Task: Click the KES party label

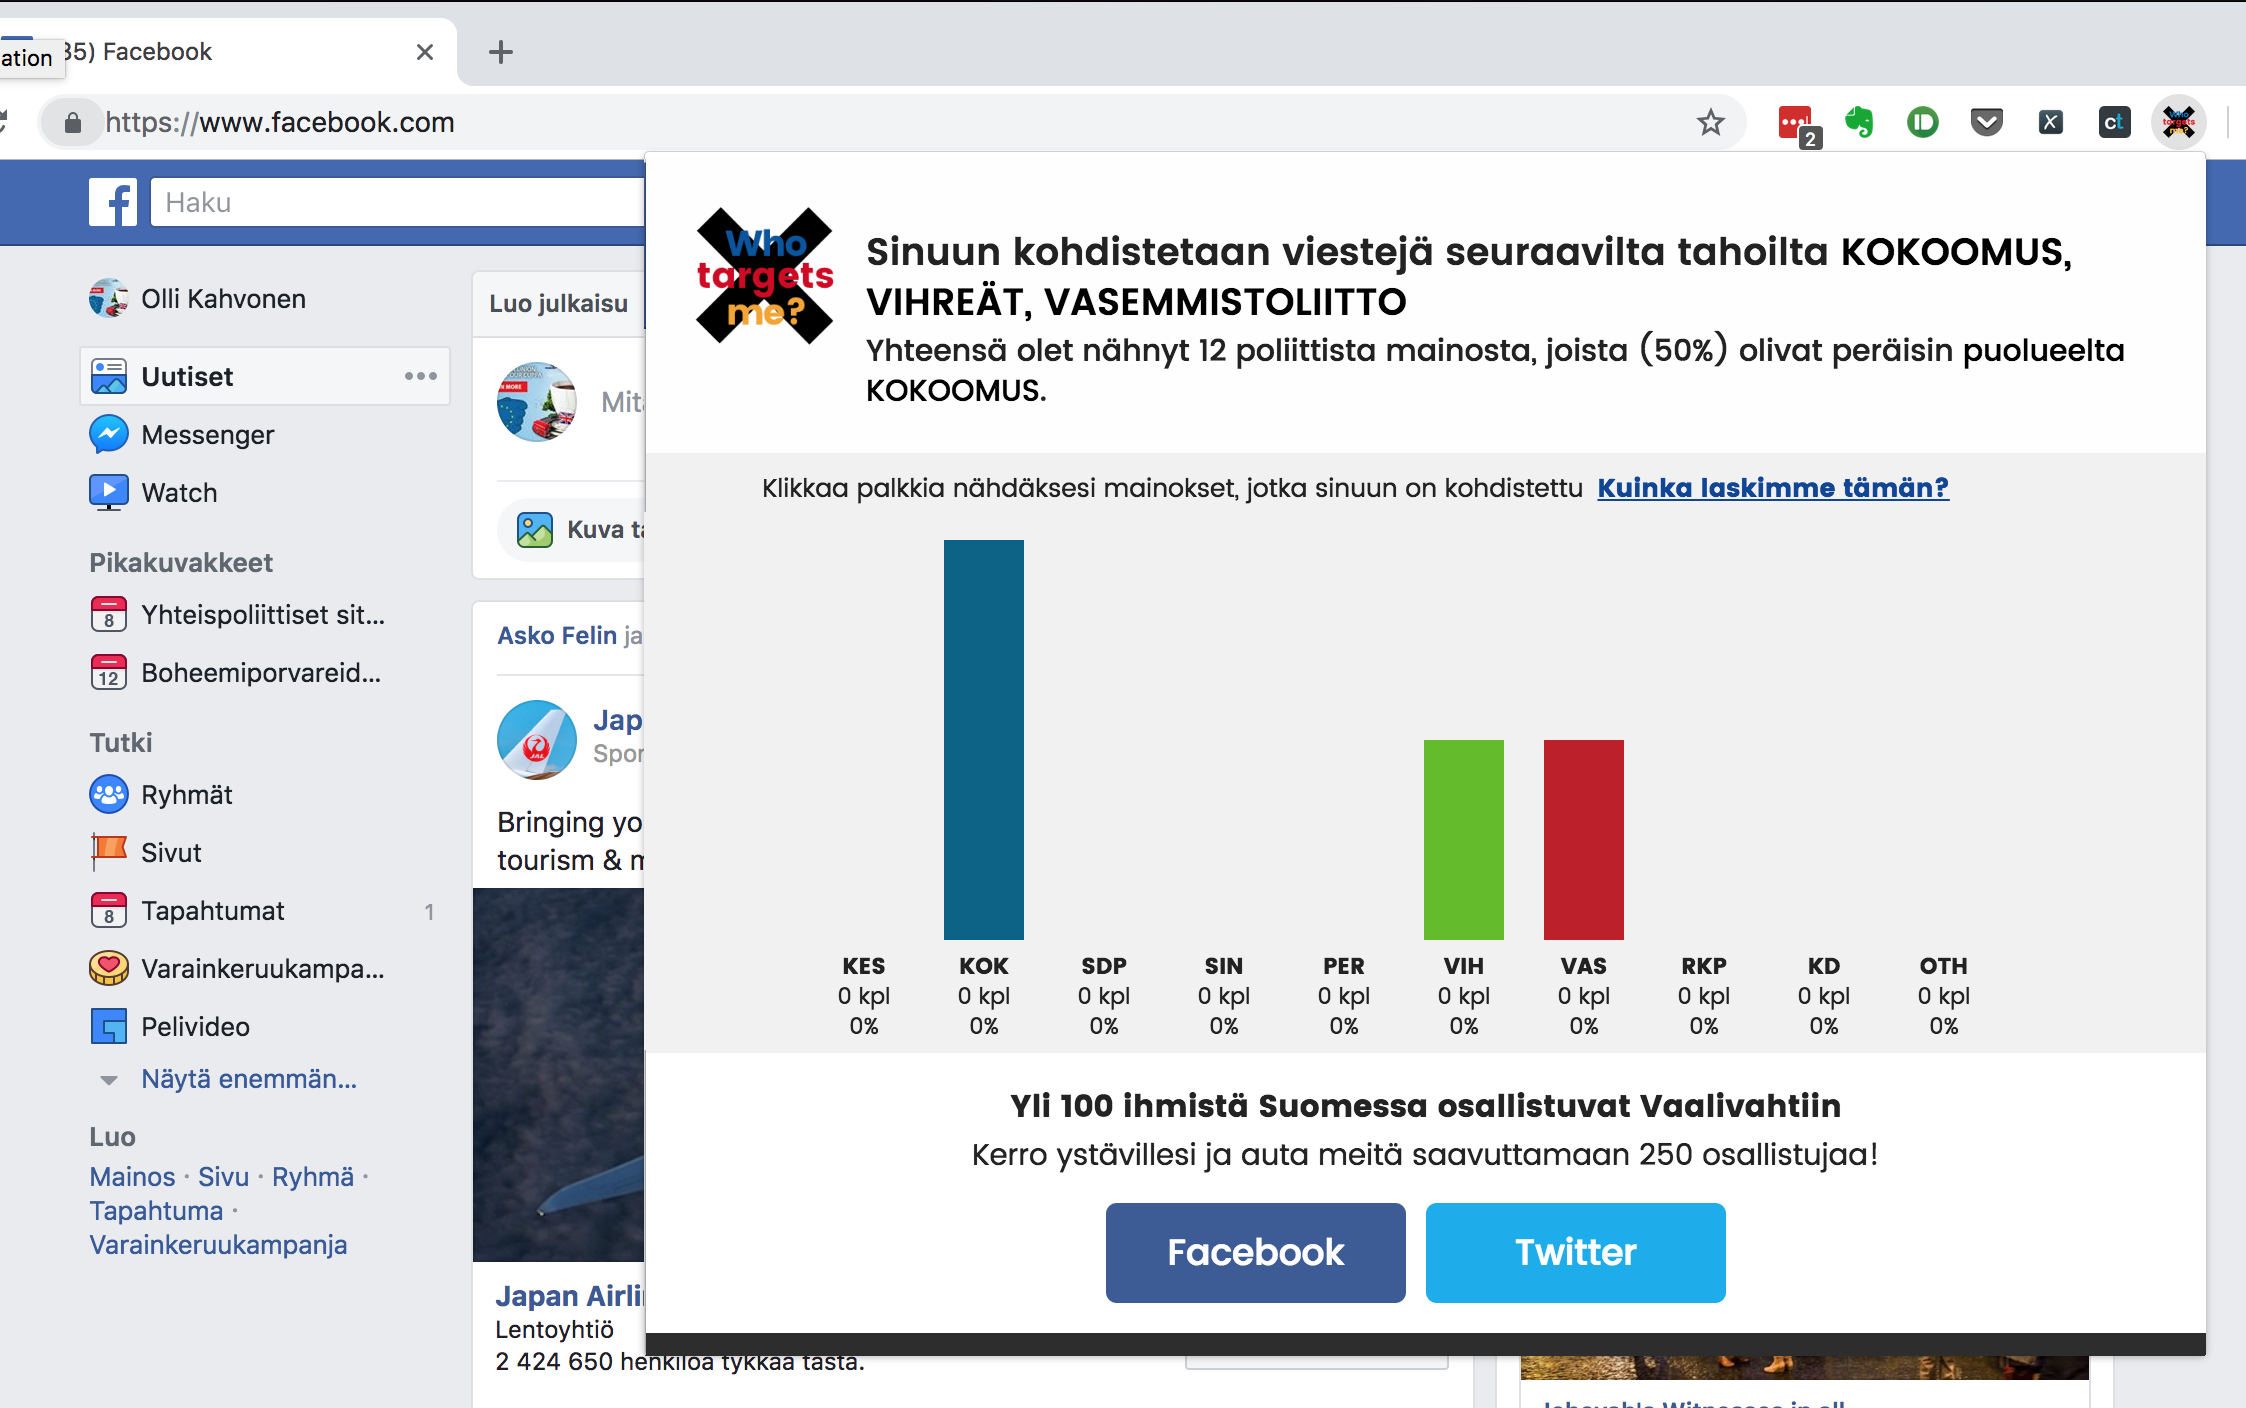Action: 864,966
